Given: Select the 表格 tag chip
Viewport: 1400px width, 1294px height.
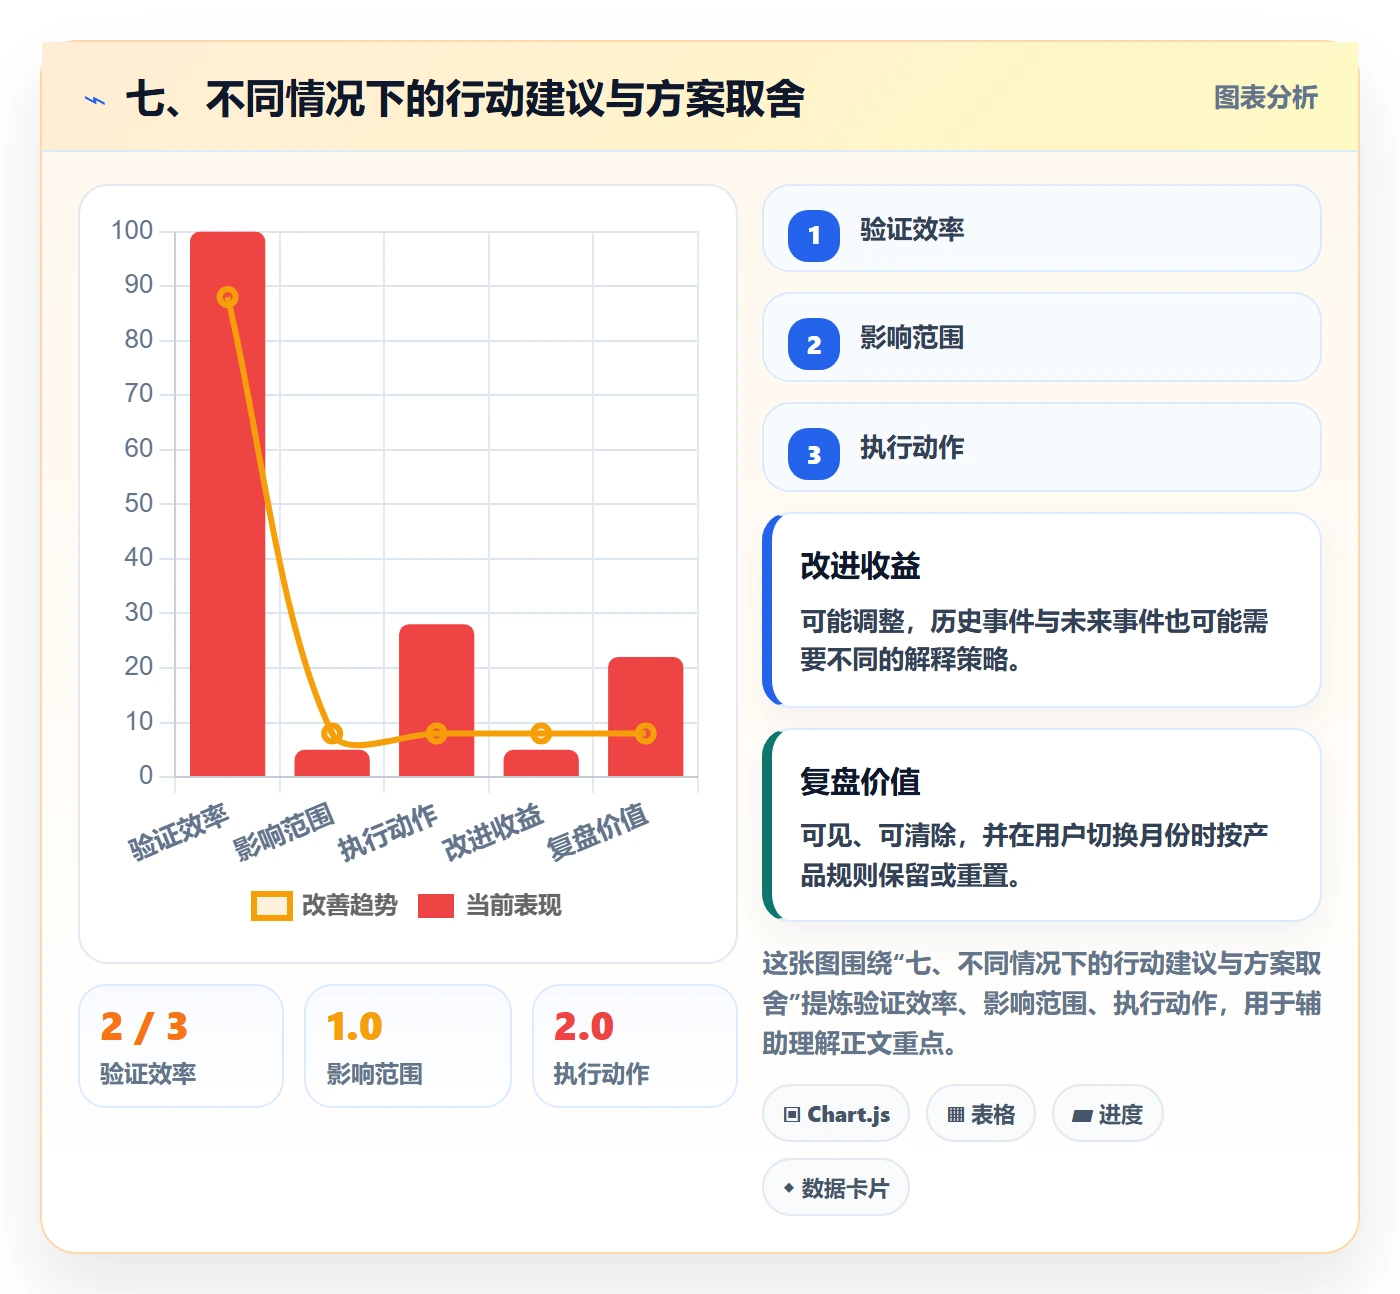Looking at the screenshot, I should (981, 1113).
